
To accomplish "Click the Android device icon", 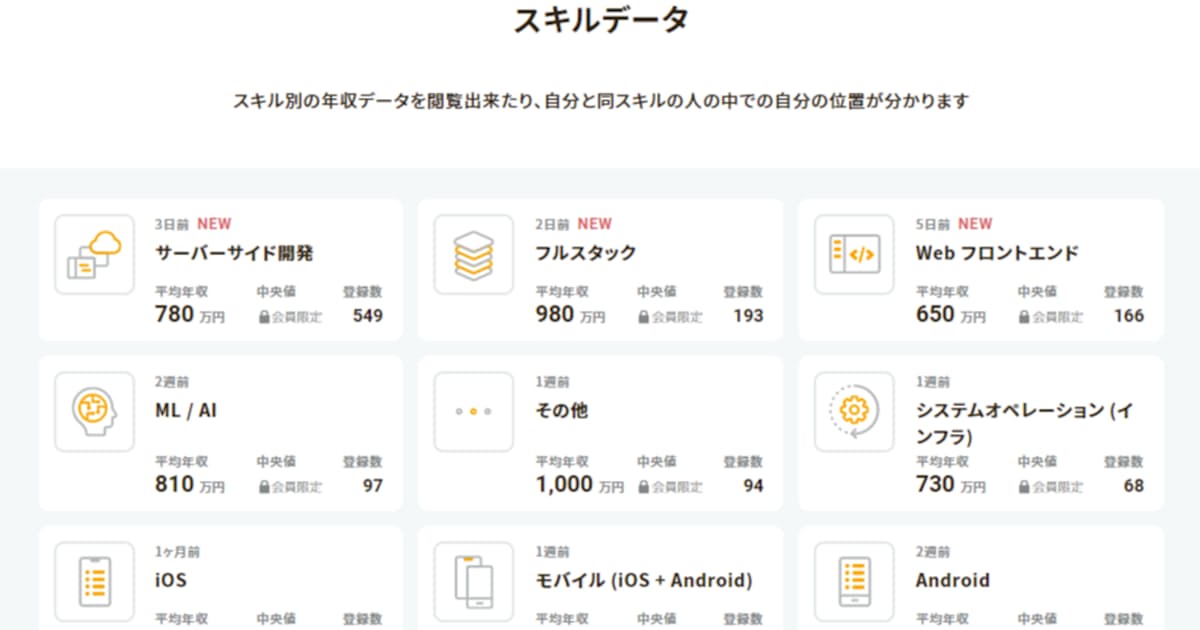I will tap(854, 581).
